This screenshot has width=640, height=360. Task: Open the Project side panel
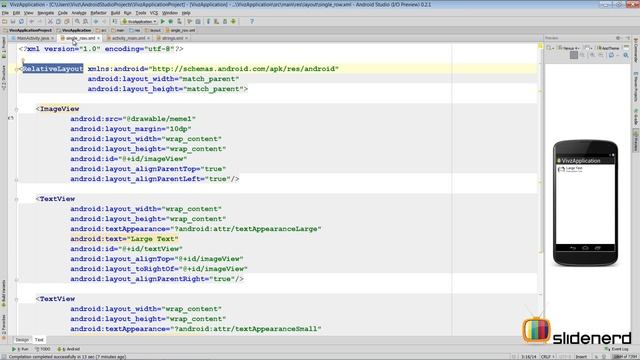click(4, 47)
